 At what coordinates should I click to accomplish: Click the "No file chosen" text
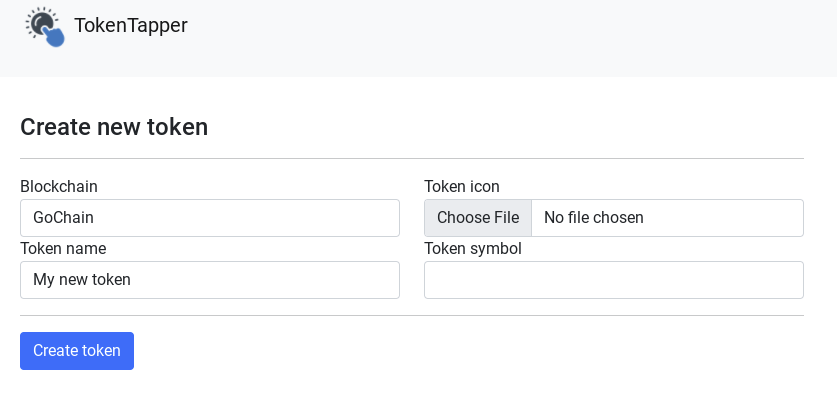(594, 218)
